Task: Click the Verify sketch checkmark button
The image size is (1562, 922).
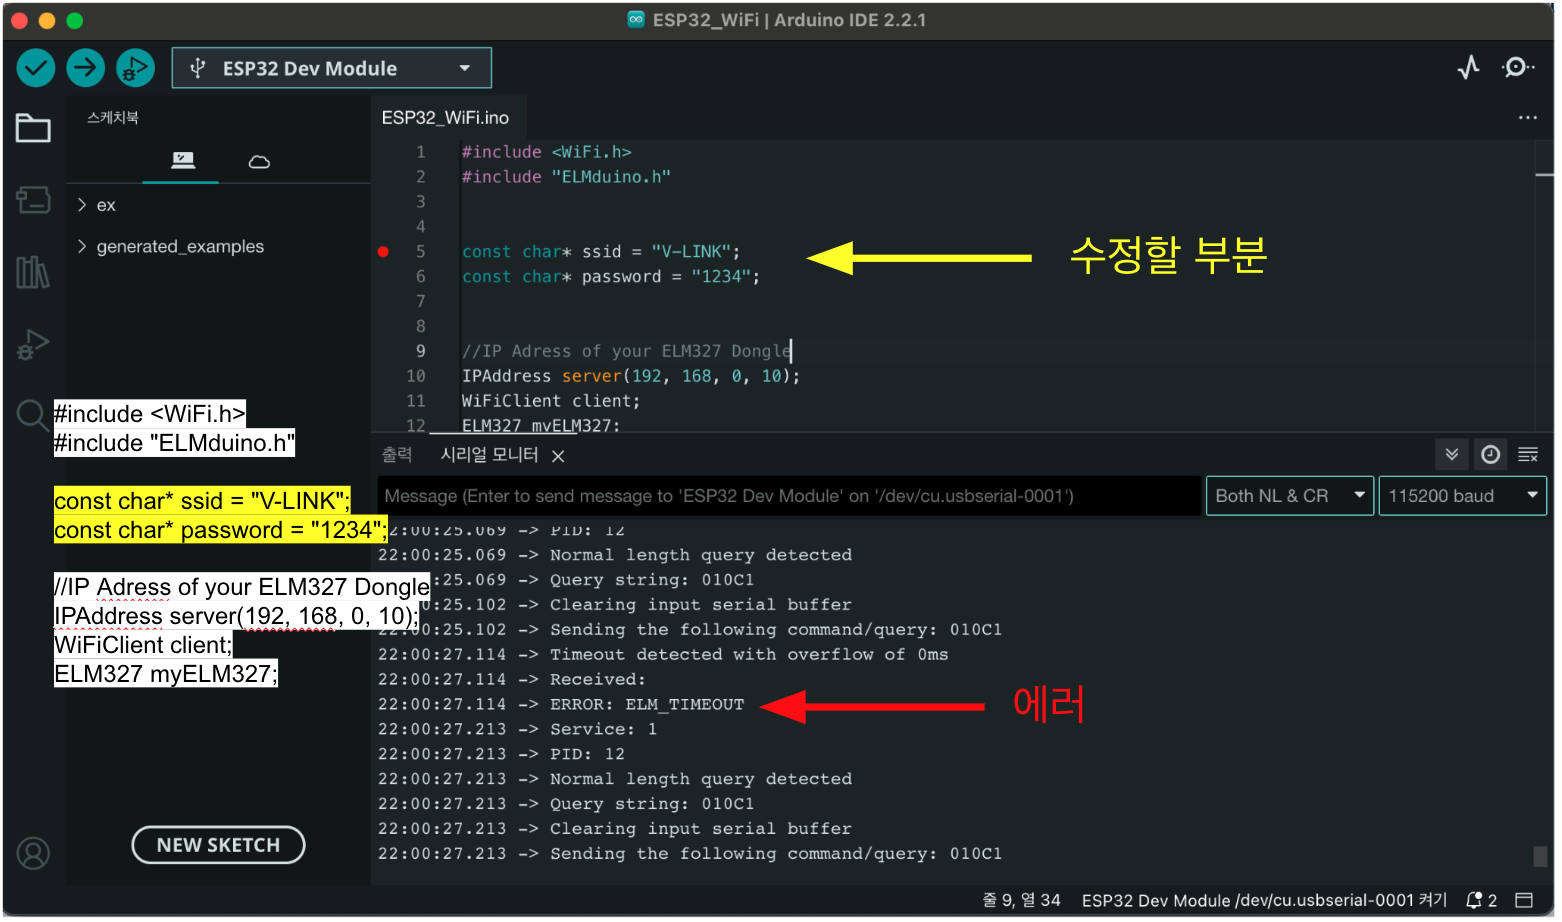Action: point(36,68)
